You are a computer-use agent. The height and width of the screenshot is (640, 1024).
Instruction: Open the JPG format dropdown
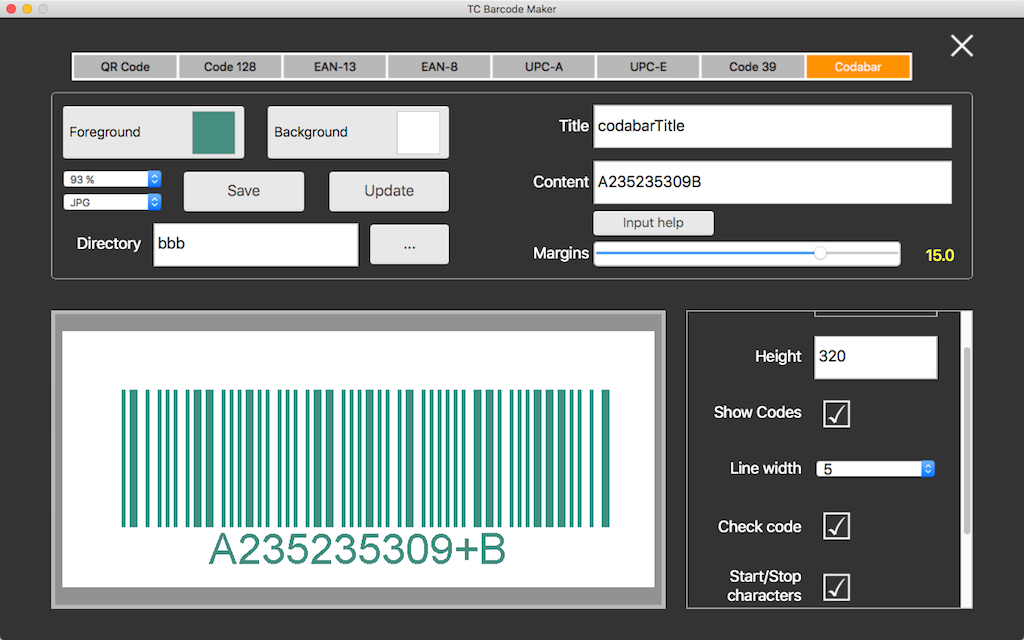(x=112, y=202)
